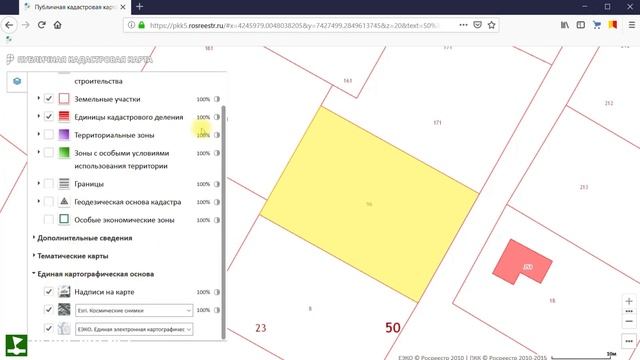Click the ЕЭКО map base thumbnail icon
This screenshot has width=640, height=360.
pos(64,328)
